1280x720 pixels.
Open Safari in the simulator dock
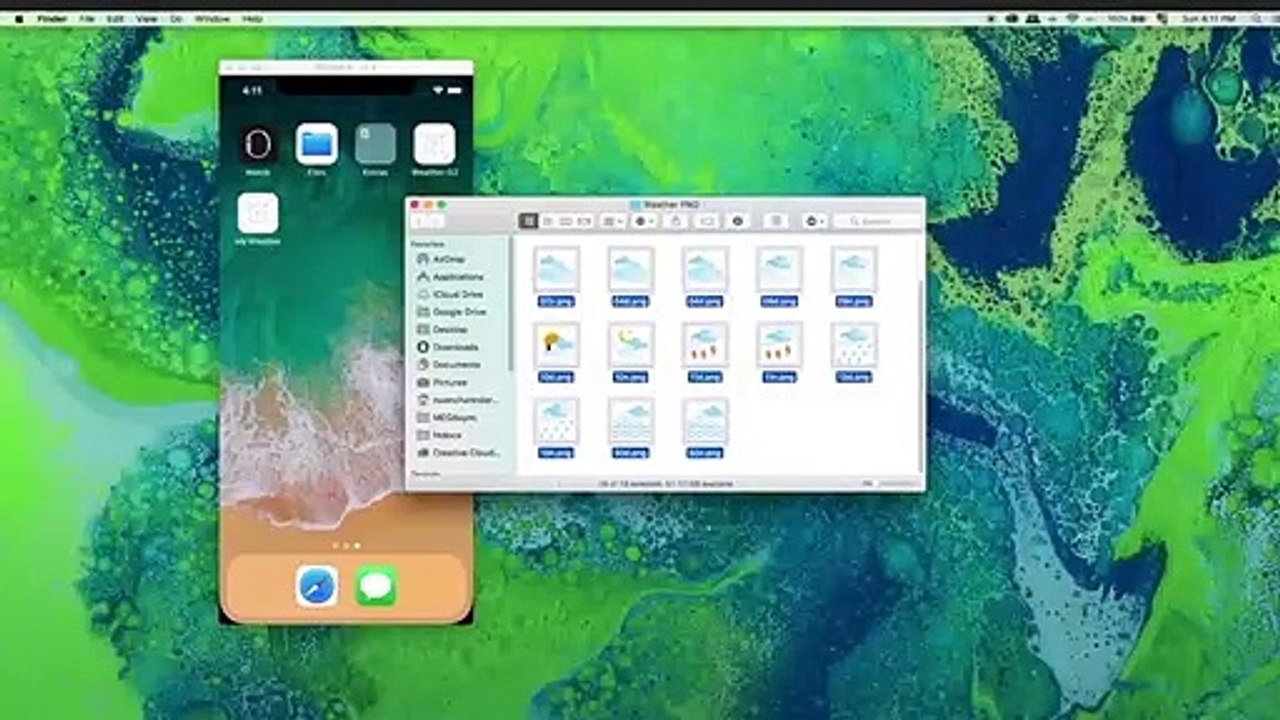tap(317, 586)
